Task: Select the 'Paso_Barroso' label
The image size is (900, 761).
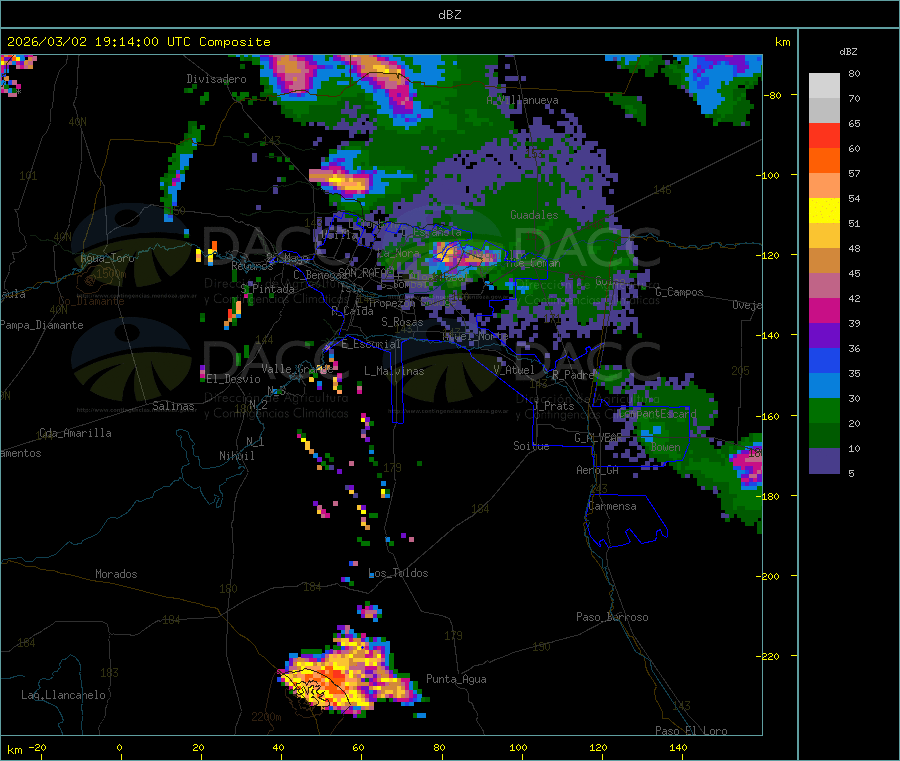Action: pos(612,617)
